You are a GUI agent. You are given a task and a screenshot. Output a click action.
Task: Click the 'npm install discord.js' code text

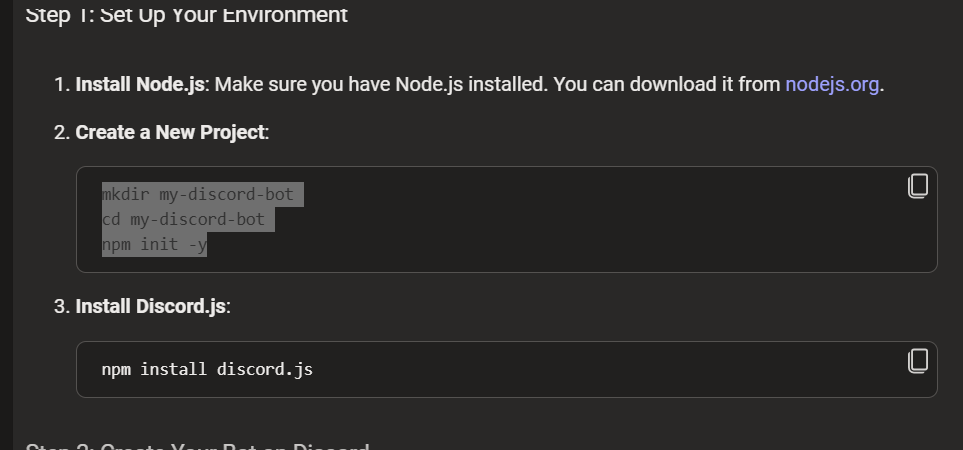click(207, 370)
